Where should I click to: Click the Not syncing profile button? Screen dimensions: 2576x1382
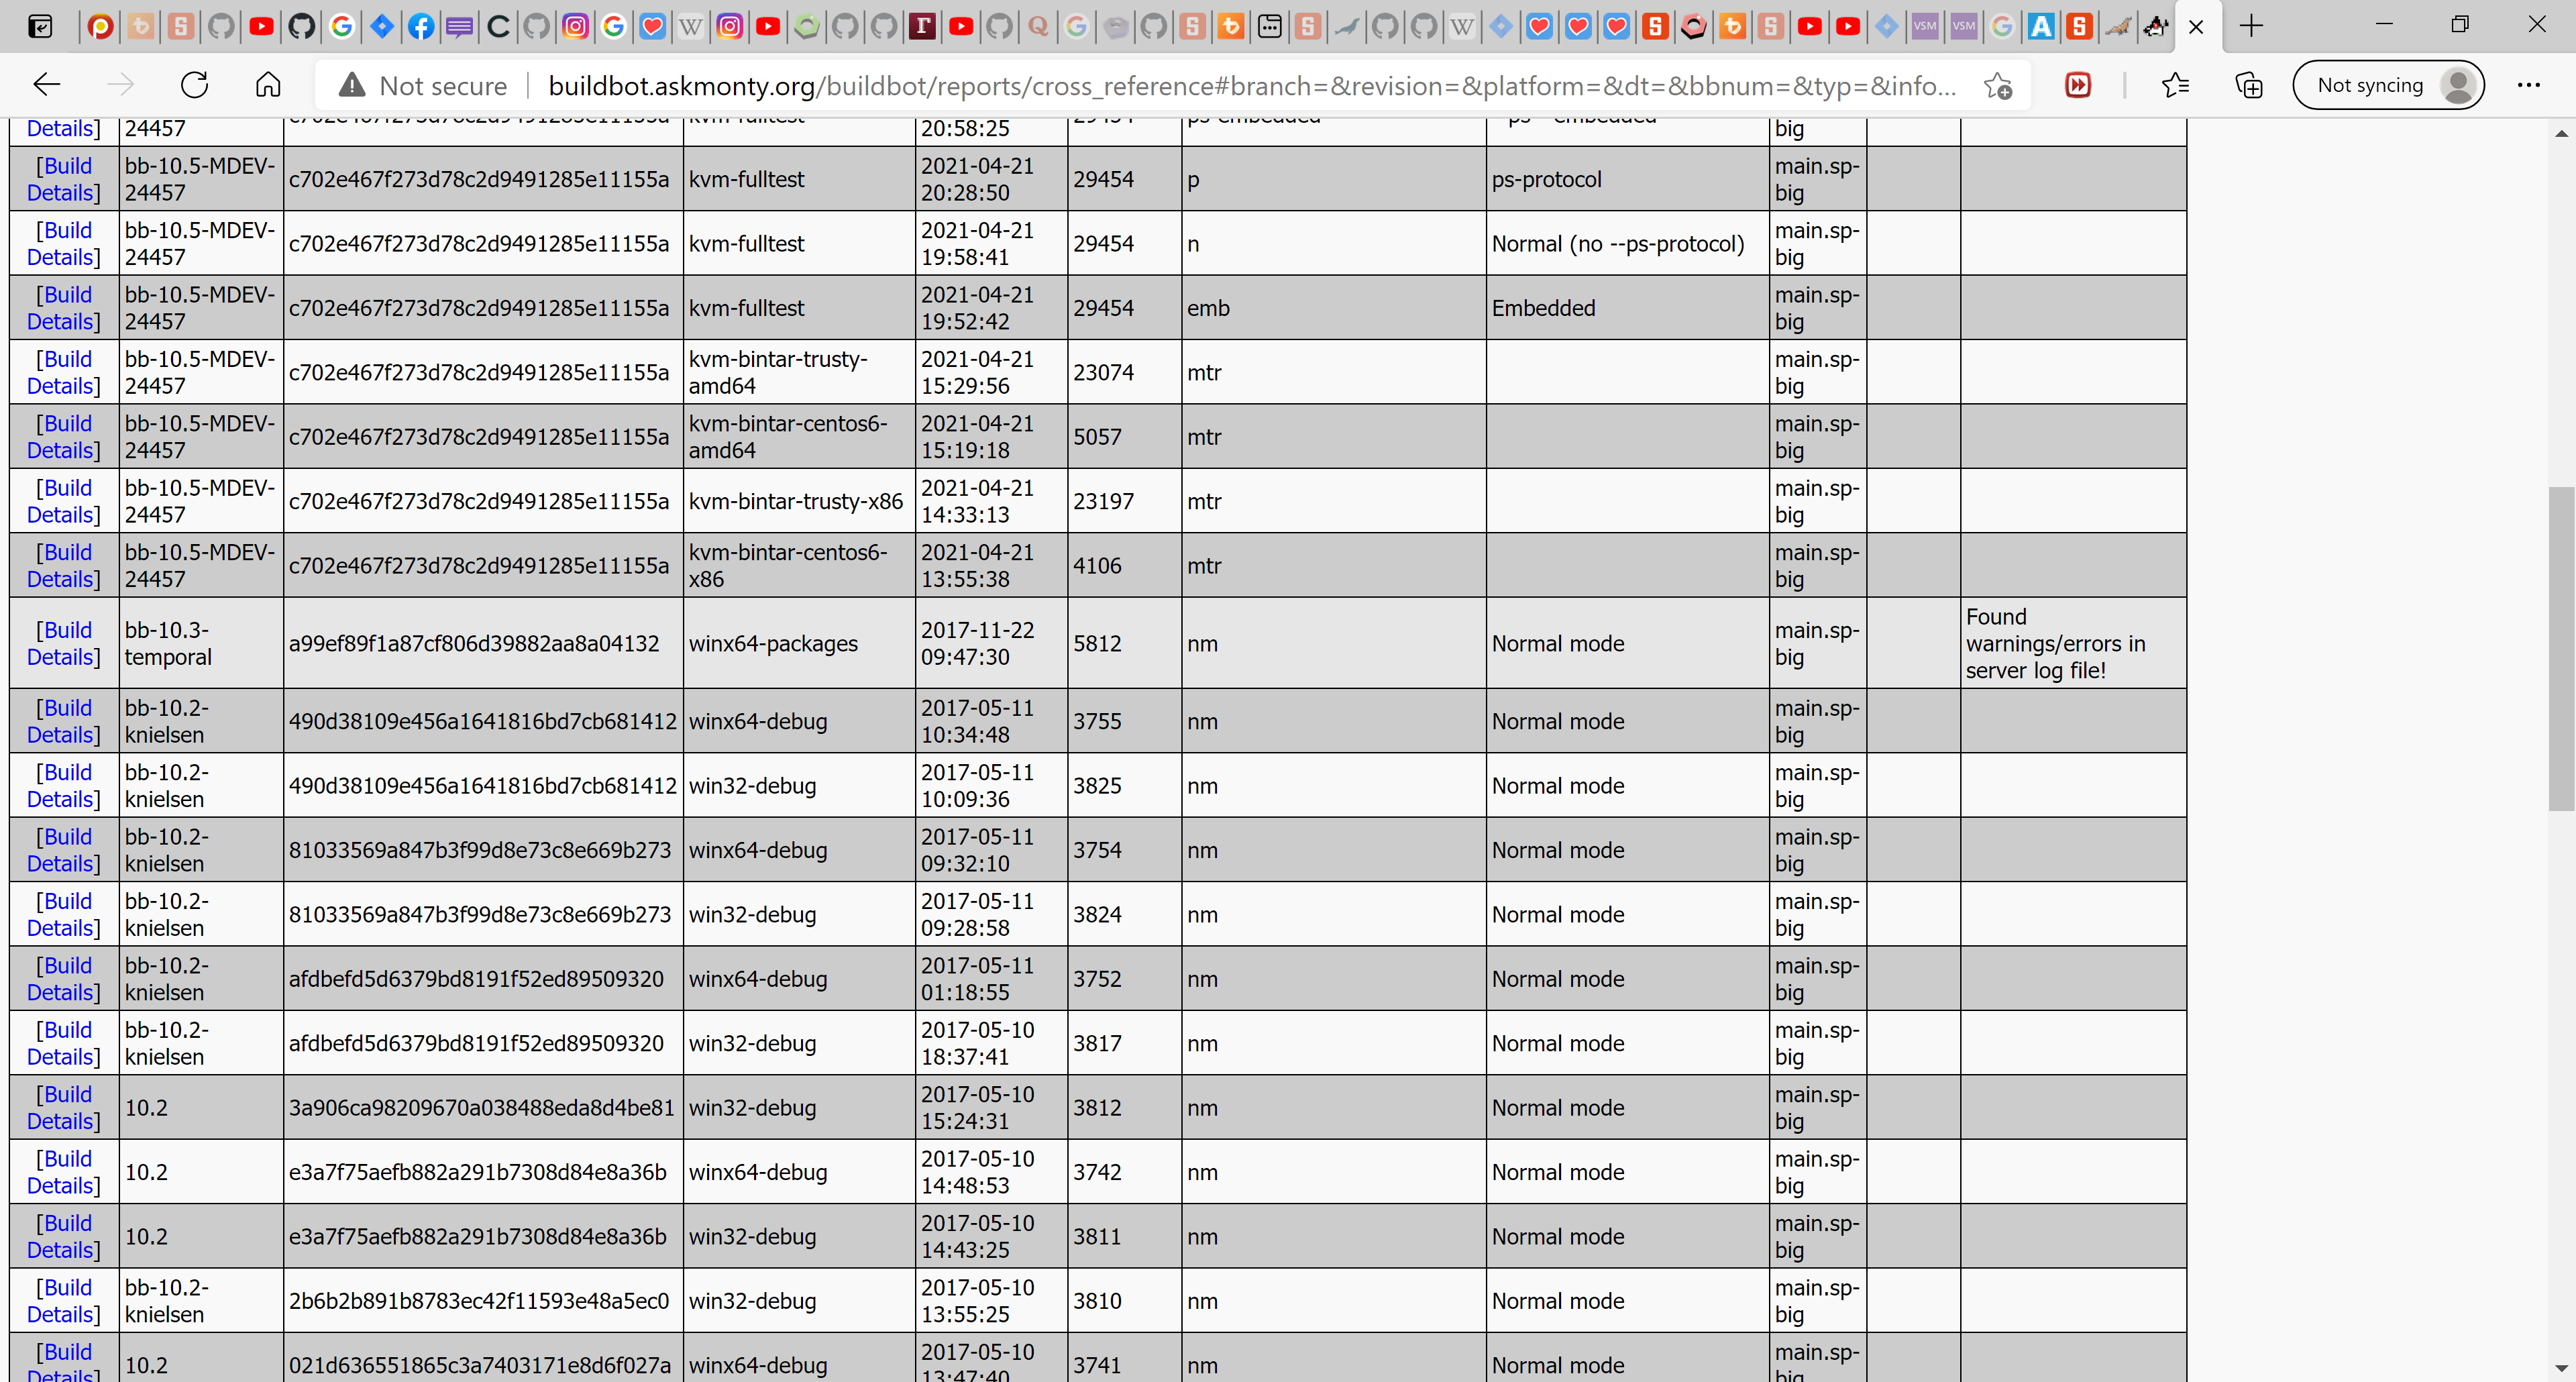click(2388, 86)
